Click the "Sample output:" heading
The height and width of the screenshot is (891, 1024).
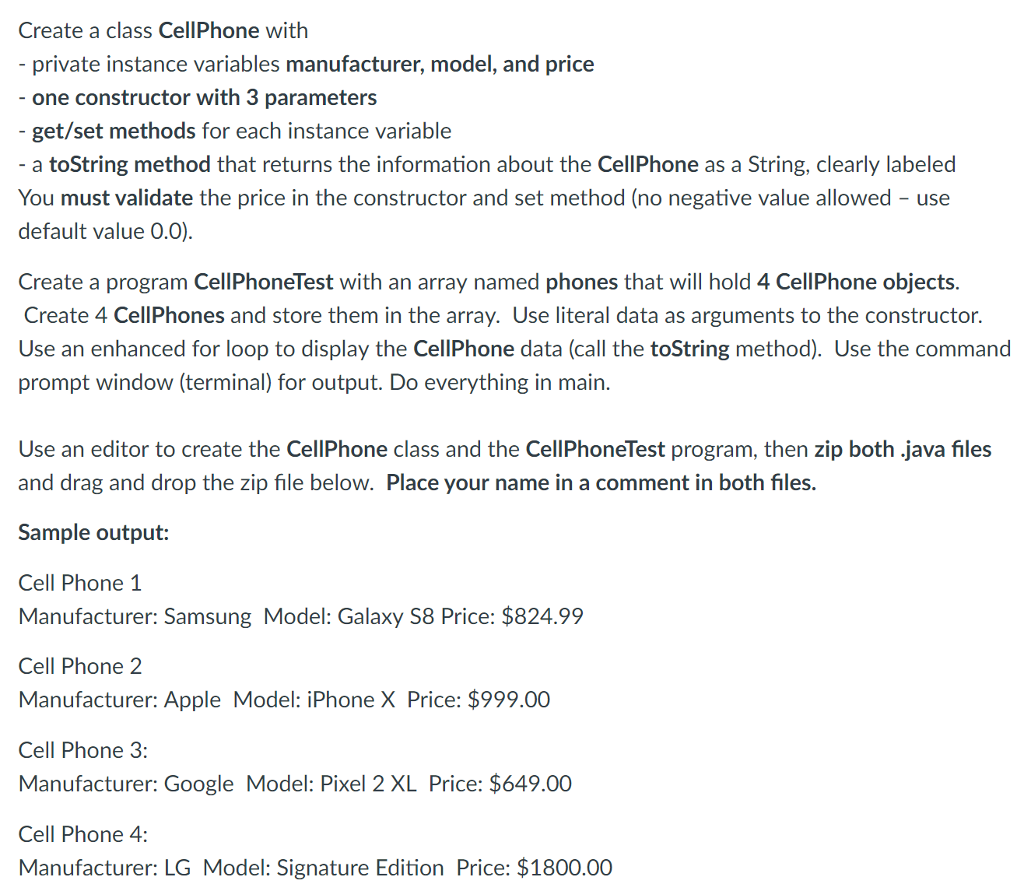click(94, 533)
